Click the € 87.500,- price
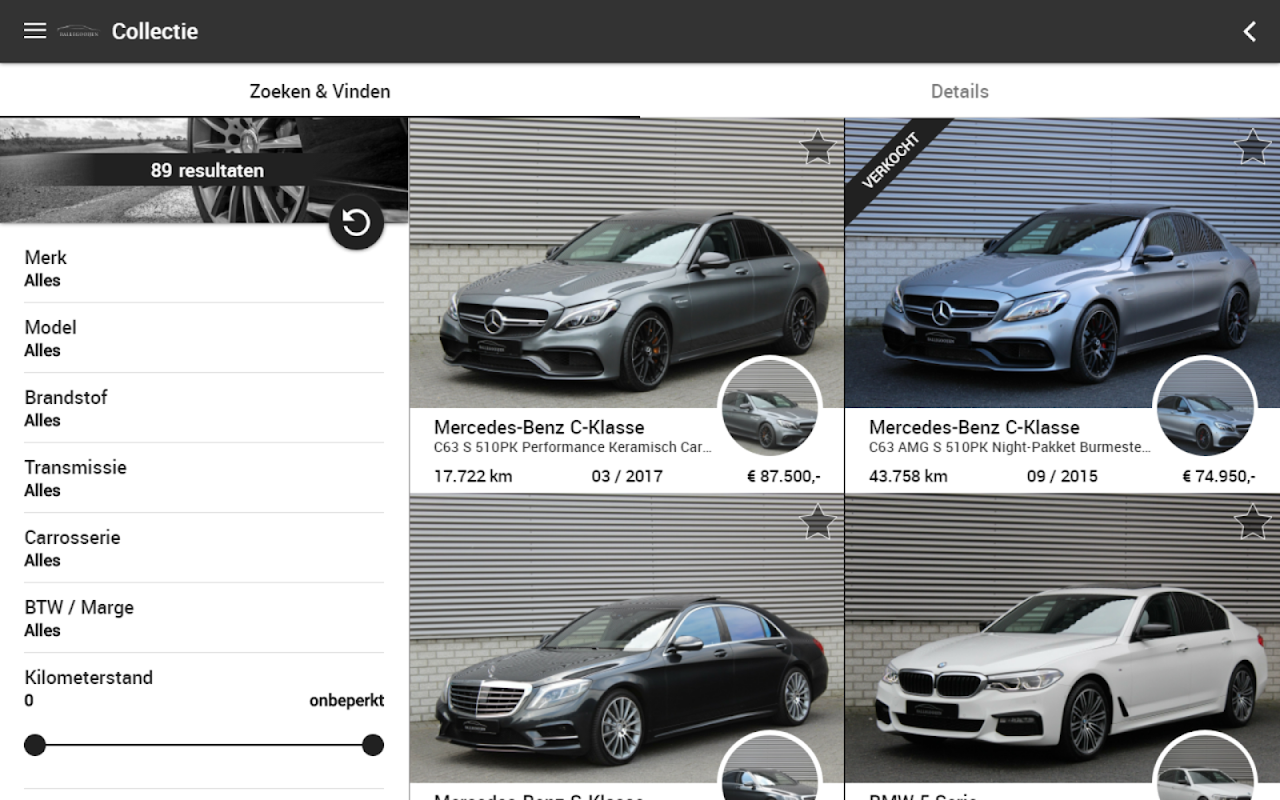Viewport: 1280px width, 800px height. click(784, 476)
